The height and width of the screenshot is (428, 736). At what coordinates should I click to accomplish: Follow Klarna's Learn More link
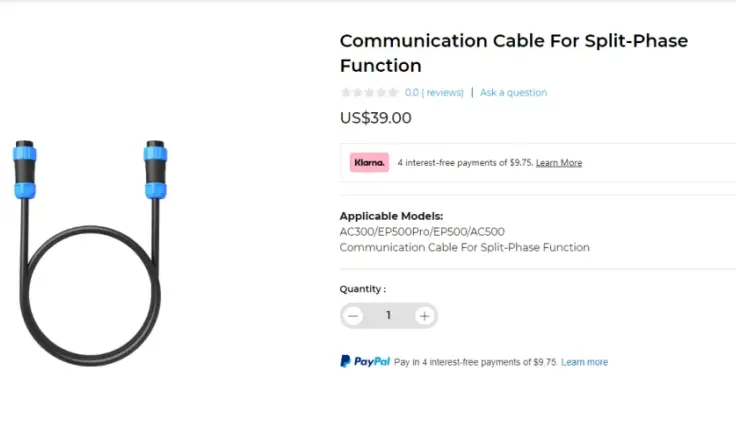pos(559,163)
